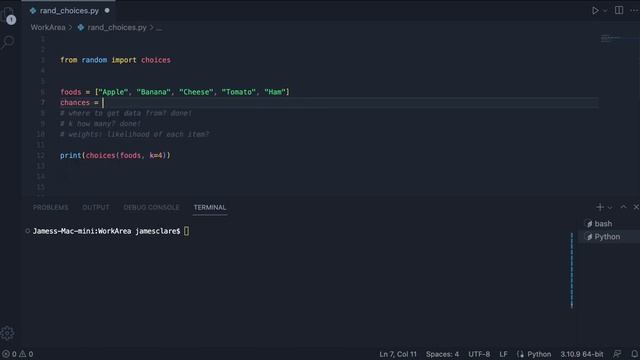Click the unsaved dot on rand_choices.py tab

107,11
